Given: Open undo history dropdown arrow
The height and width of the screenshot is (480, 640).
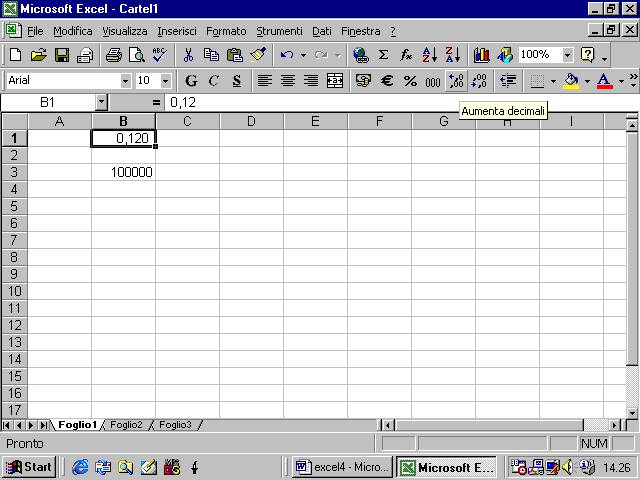Looking at the screenshot, I should [303, 55].
